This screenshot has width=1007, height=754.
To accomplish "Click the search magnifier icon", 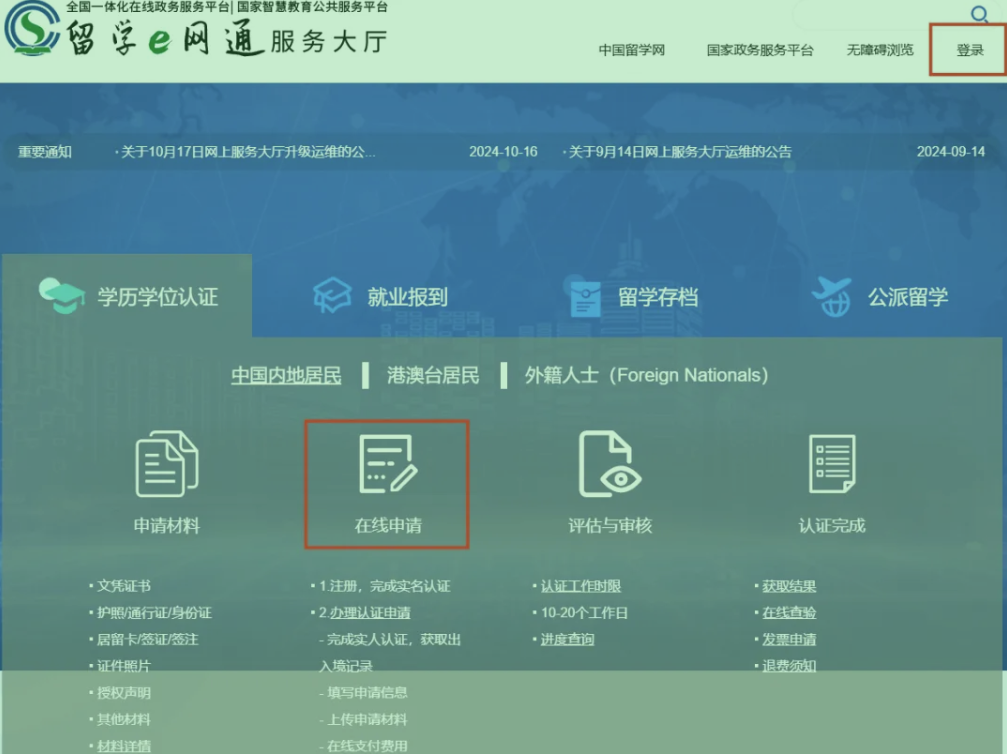I will tap(979, 14).
